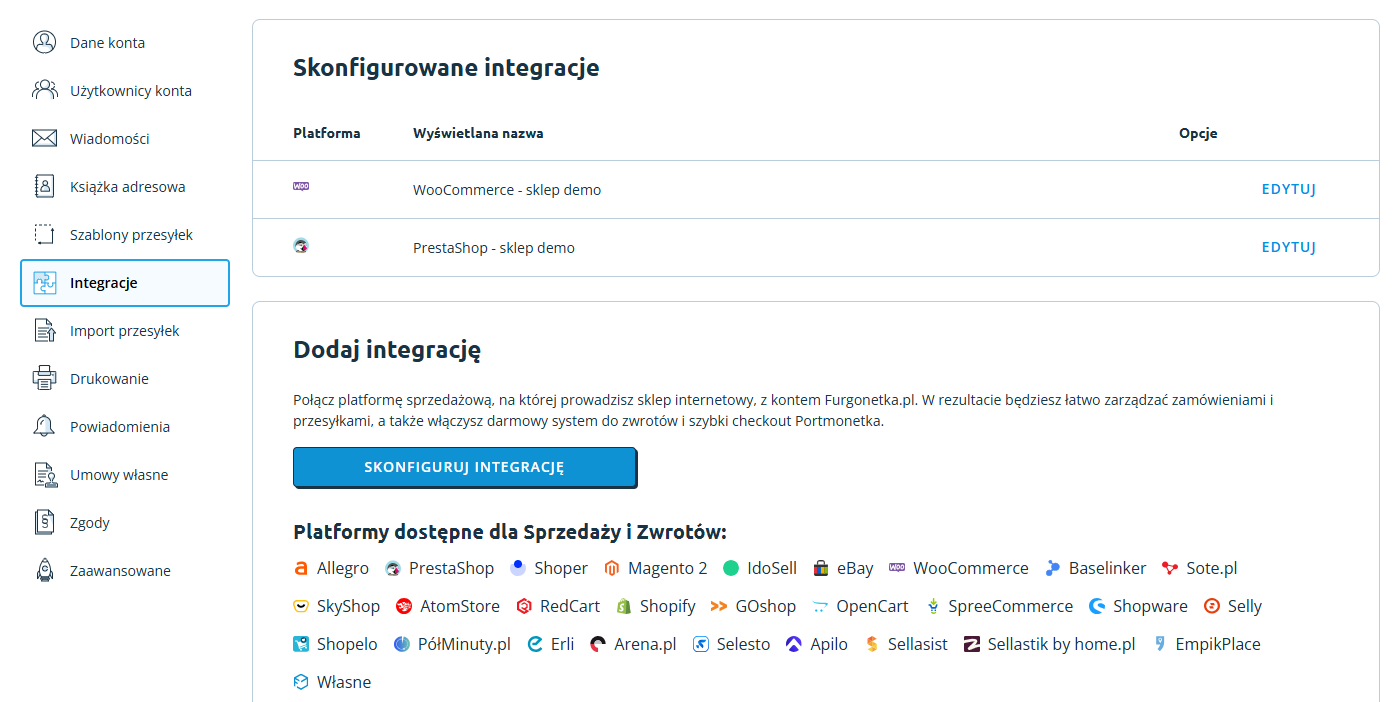
Task: Open the Zaawansowane rocket icon
Action: (44, 570)
